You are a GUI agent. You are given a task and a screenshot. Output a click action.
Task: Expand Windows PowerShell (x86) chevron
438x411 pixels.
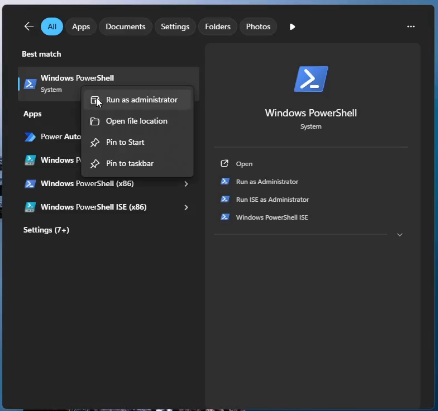pos(186,184)
